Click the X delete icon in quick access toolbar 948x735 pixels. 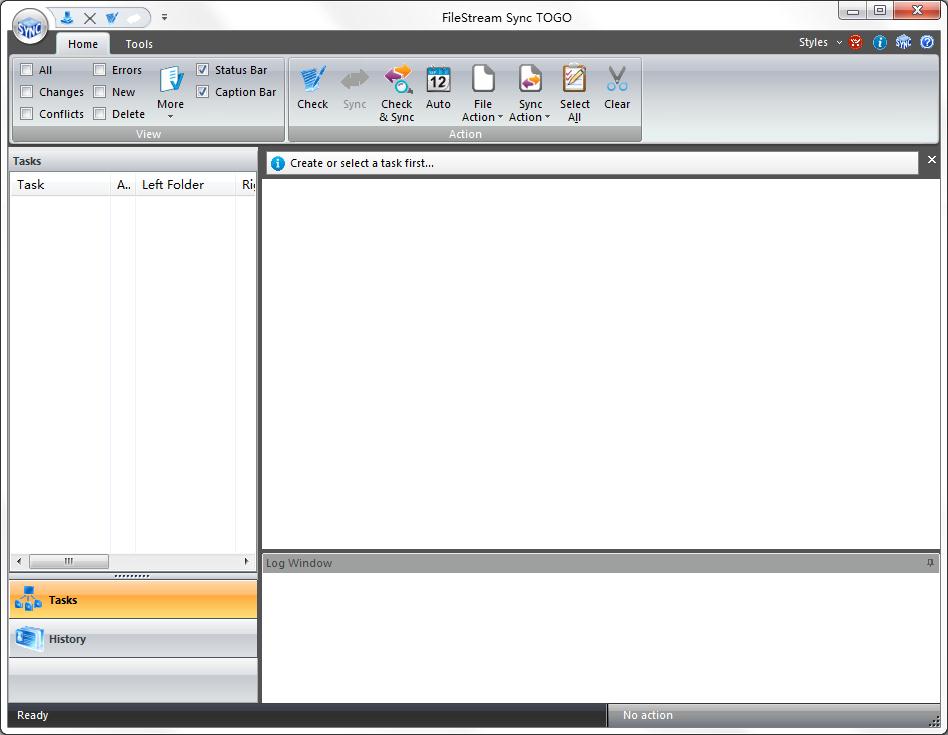click(x=89, y=18)
